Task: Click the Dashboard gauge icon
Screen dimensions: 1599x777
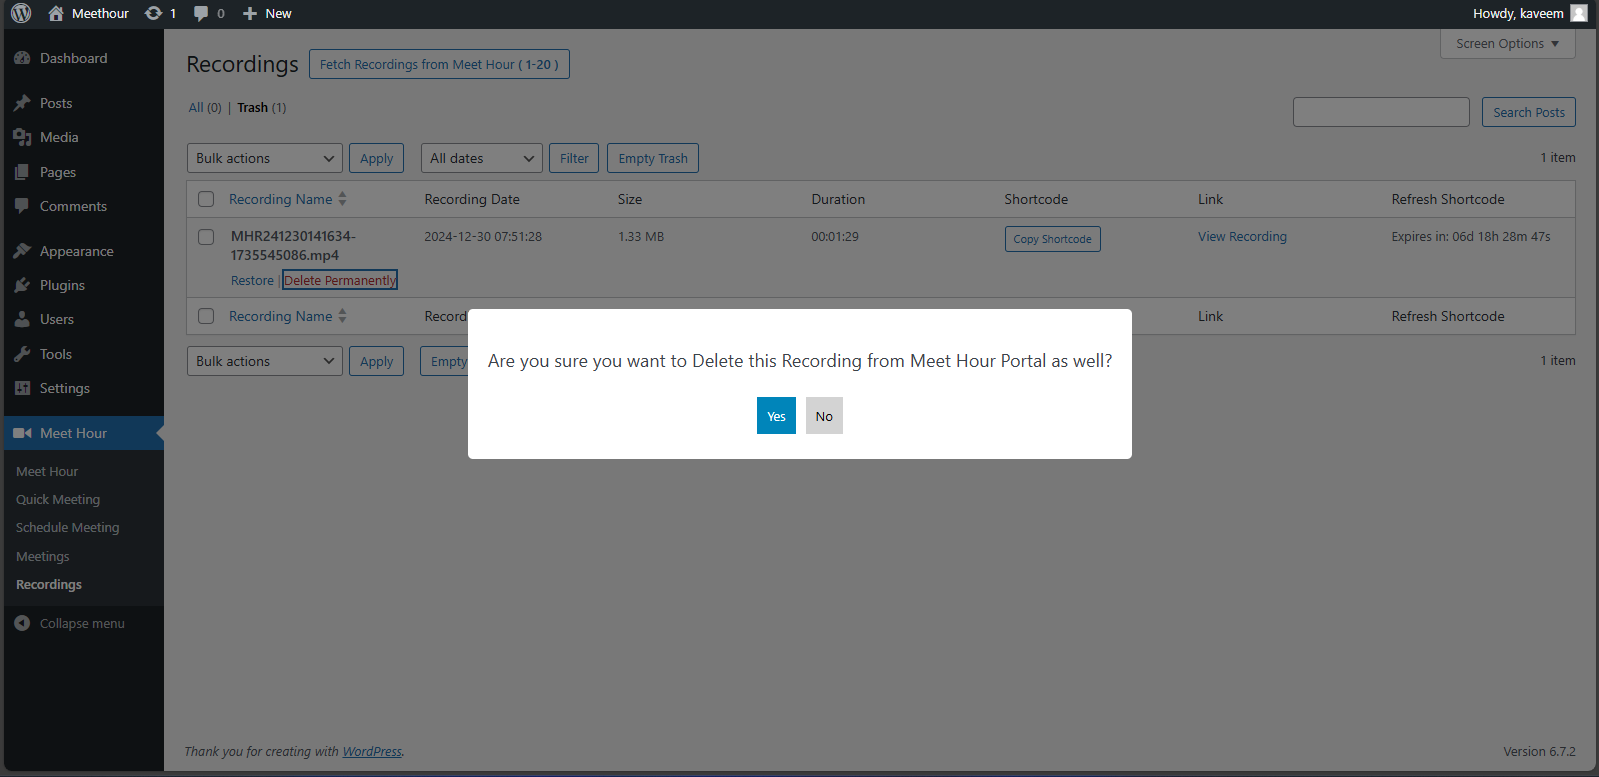Action: coord(22,58)
